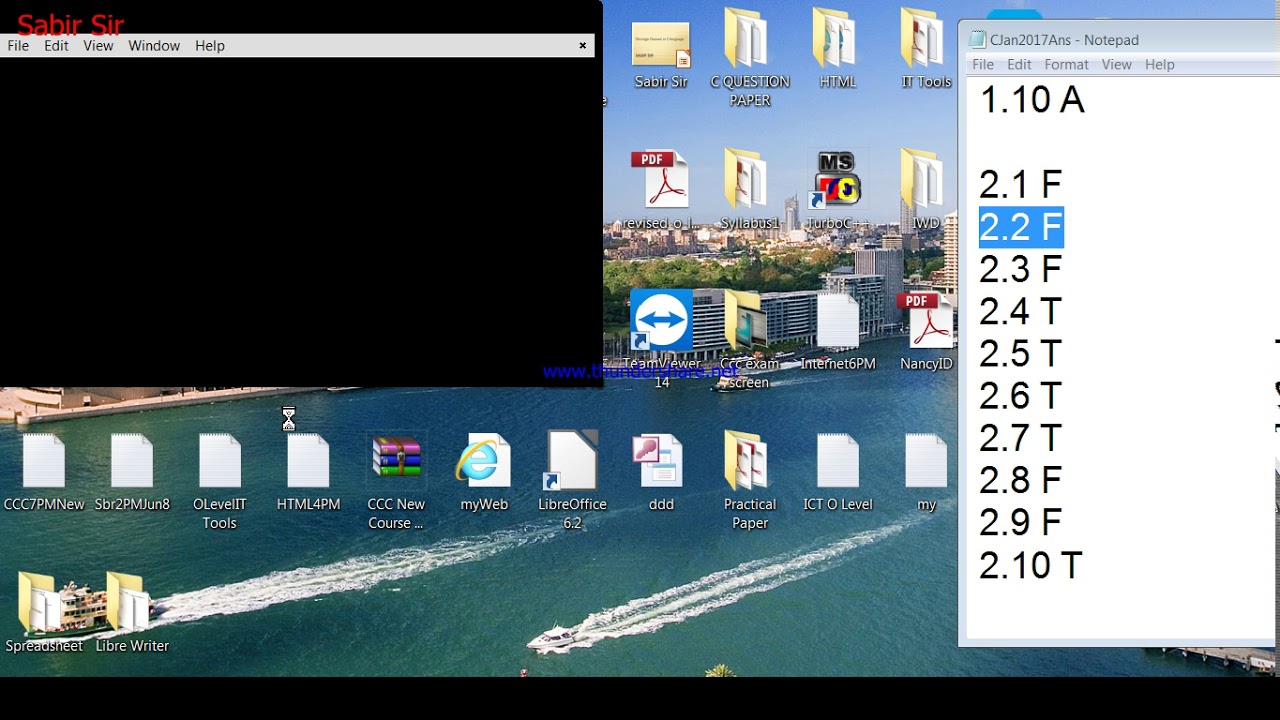The width and height of the screenshot is (1280, 720).
Task: Click the line '2.5 T' in Notepad
Action: 1020,354
